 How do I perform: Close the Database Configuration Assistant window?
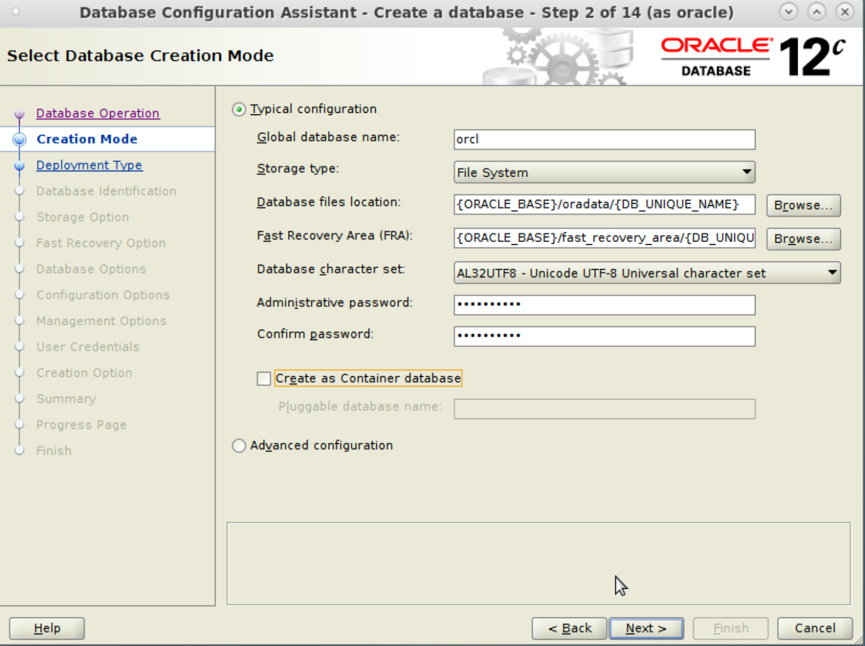pos(845,12)
